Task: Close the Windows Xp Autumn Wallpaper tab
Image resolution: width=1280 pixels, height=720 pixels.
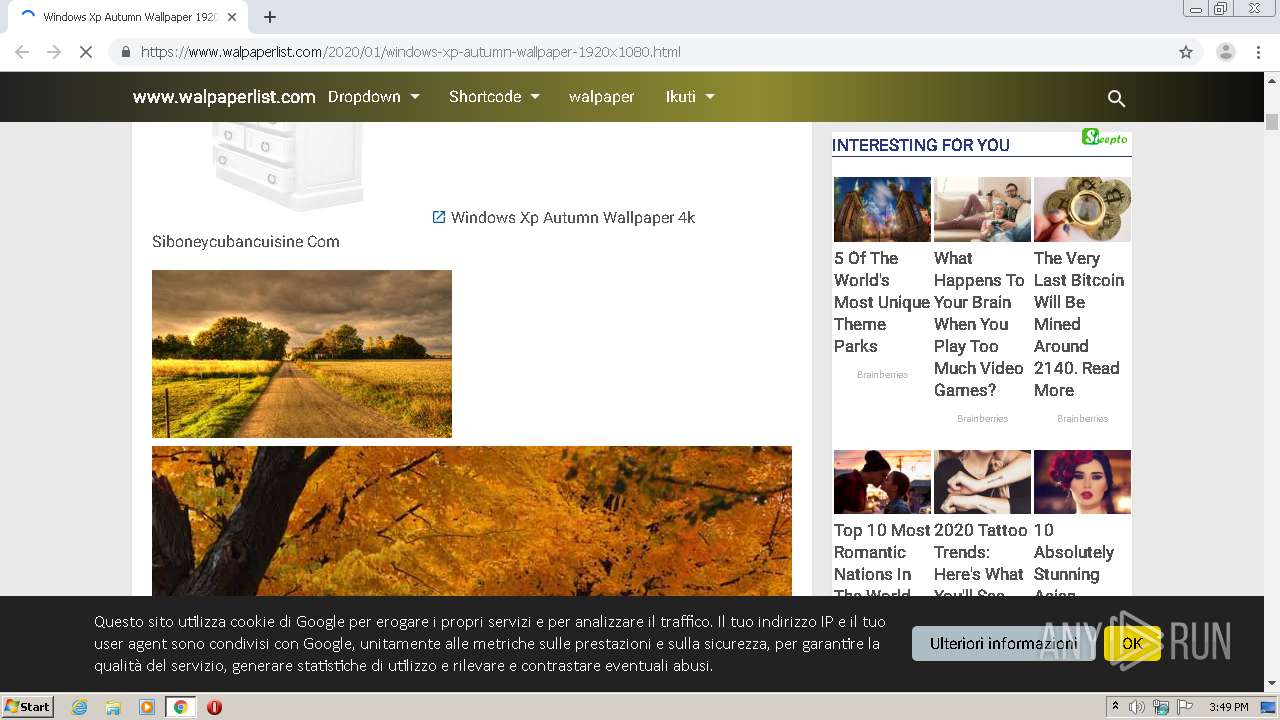Action: 232,17
